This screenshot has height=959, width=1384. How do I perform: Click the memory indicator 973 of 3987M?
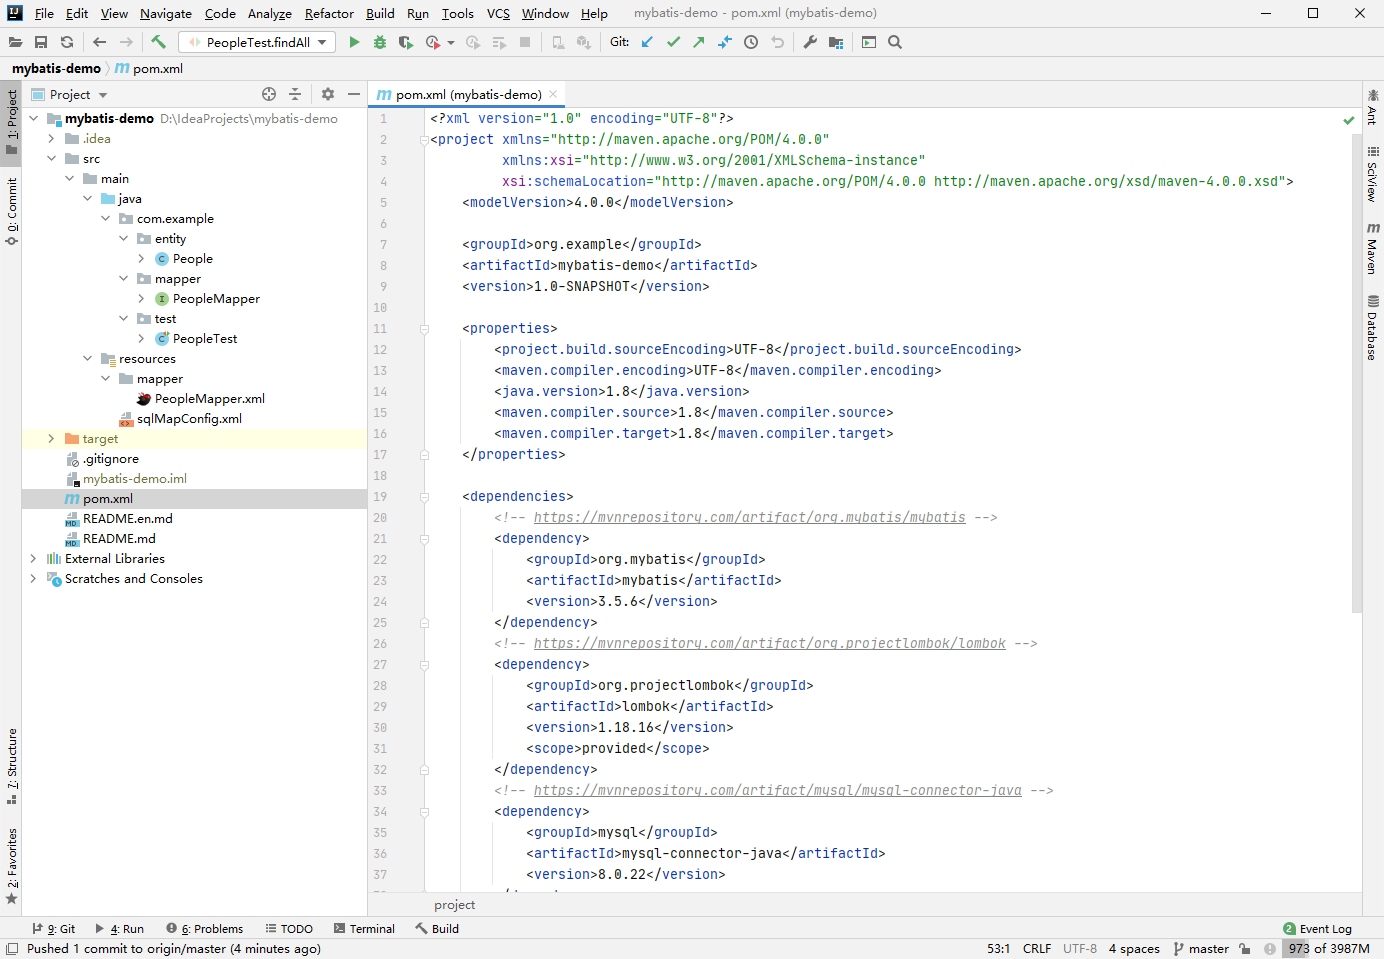(x=1329, y=949)
